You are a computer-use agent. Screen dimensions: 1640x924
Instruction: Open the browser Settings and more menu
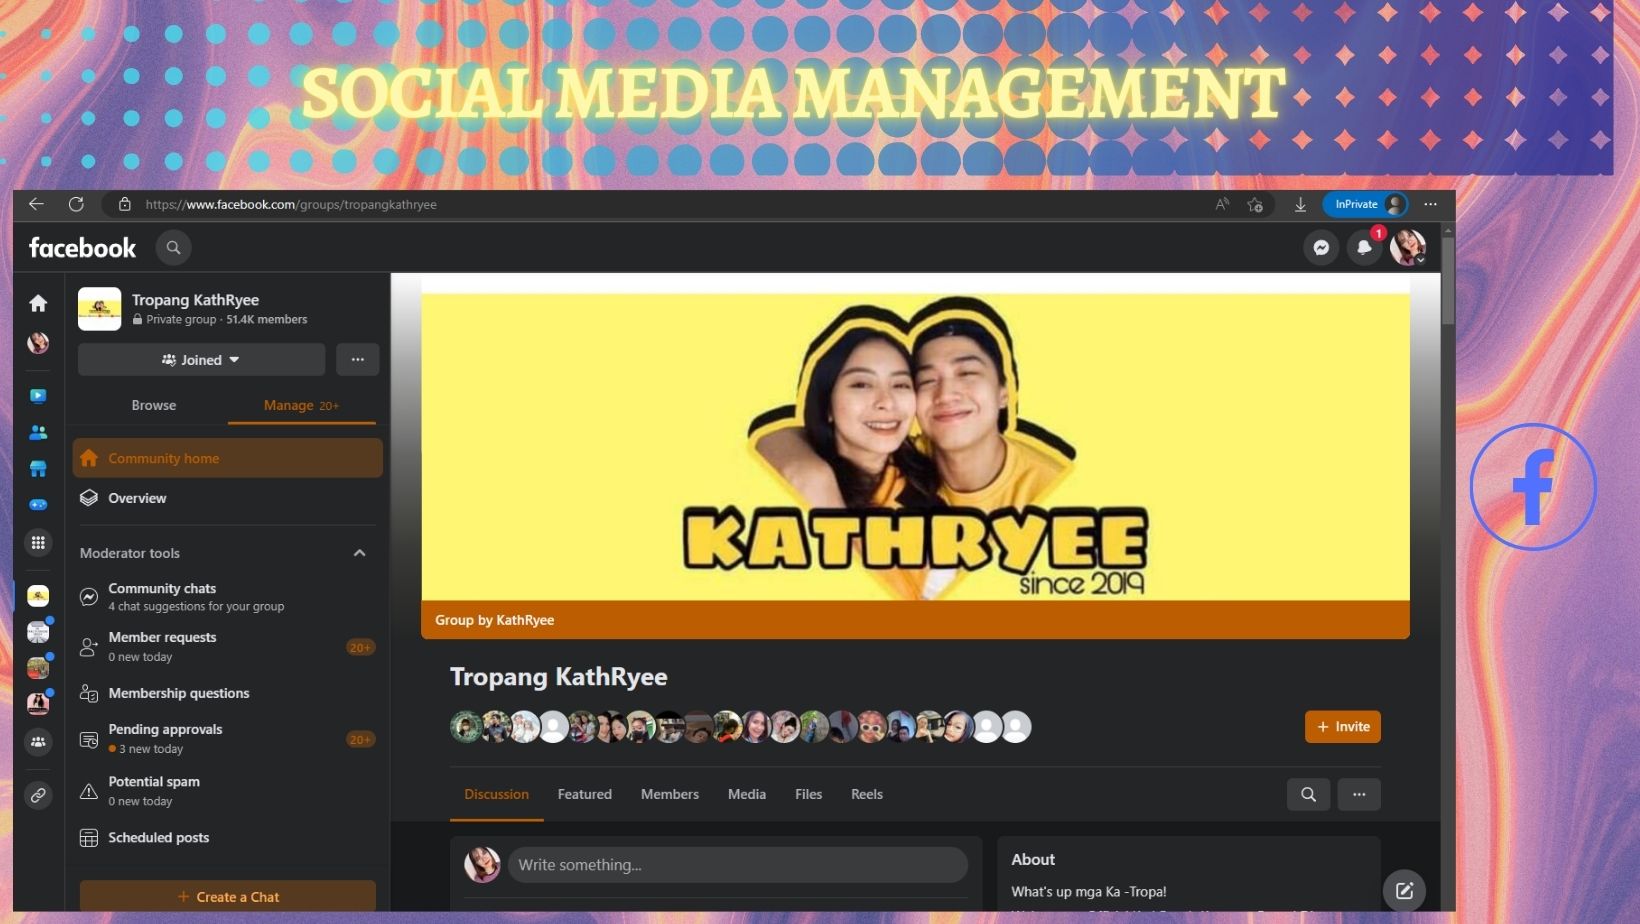[1431, 204]
